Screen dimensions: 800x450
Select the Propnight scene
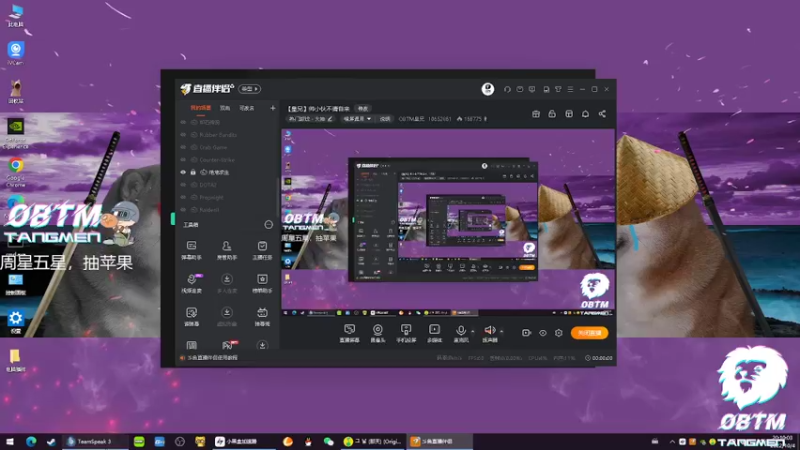point(211,197)
